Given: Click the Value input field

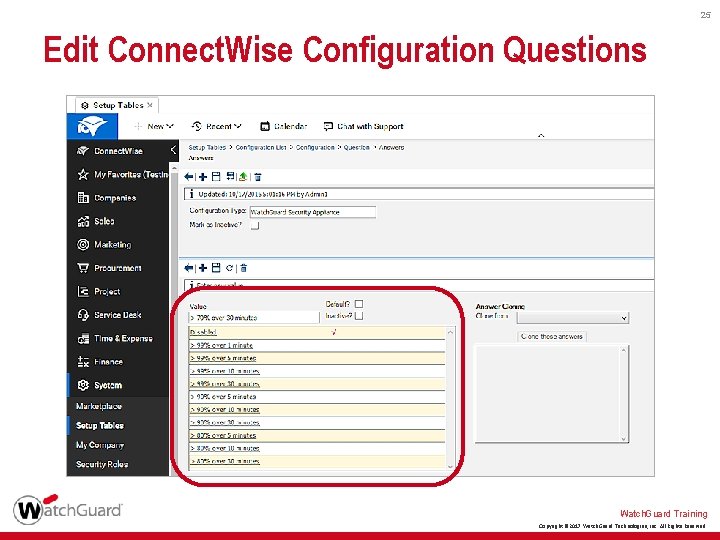Looking at the screenshot, I should [x=253, y=318].
